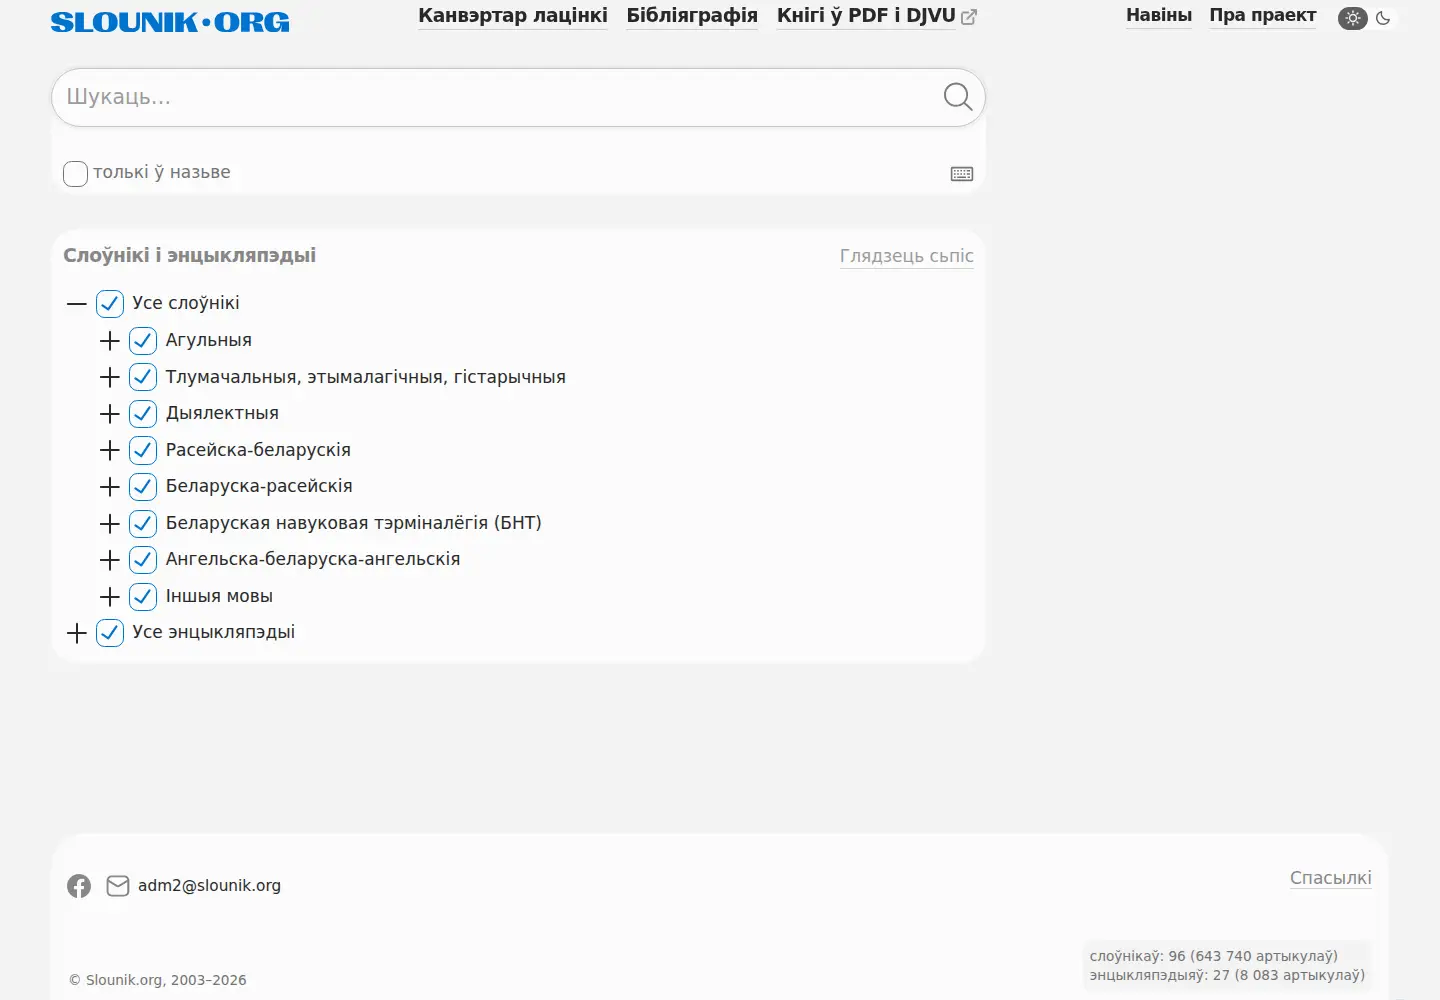Open the virtual keyboard icon
This screenshot has width=1440, height=1000.
pyautogui.click(x=962, y=174)
